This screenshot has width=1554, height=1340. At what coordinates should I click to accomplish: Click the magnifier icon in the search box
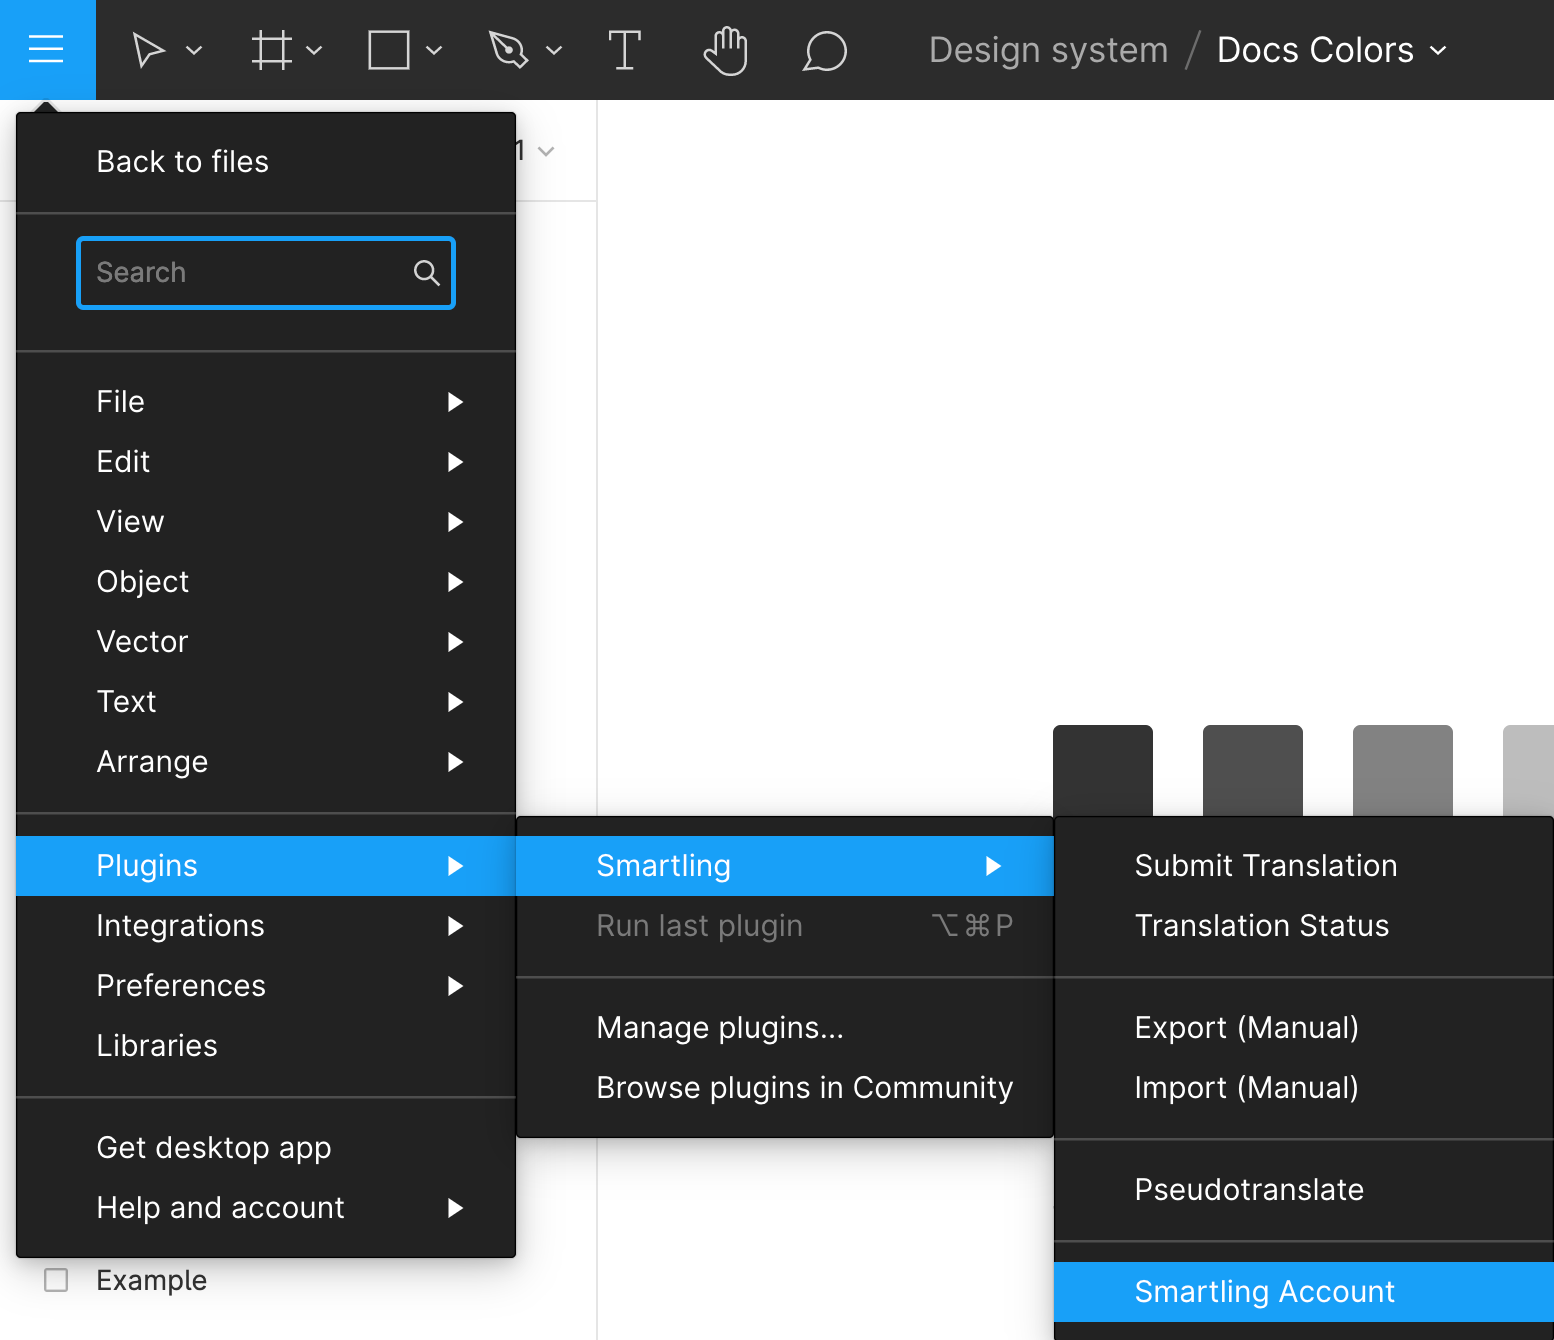(x=427, y=272)
